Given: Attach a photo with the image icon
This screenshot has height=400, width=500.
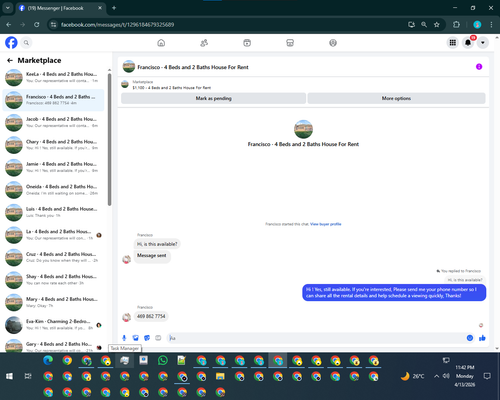Looking at the screenshot, I should click(135, 338).
